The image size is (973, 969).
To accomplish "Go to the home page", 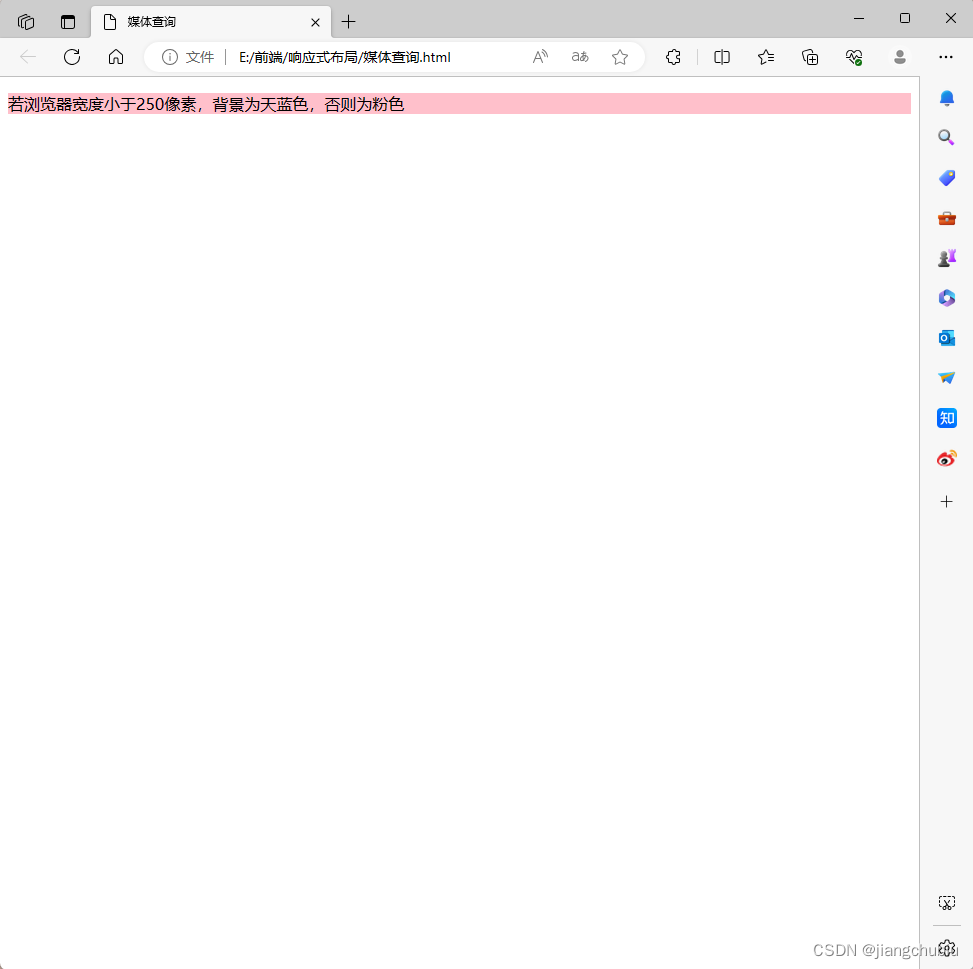I will (x=116, y=57).
